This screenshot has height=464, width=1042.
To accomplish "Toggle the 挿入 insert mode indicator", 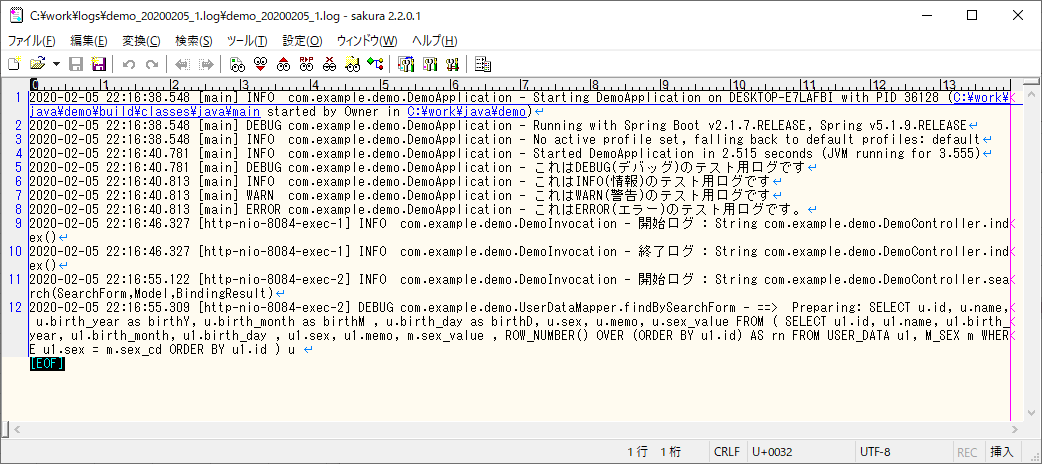I will coord(1002,452).
